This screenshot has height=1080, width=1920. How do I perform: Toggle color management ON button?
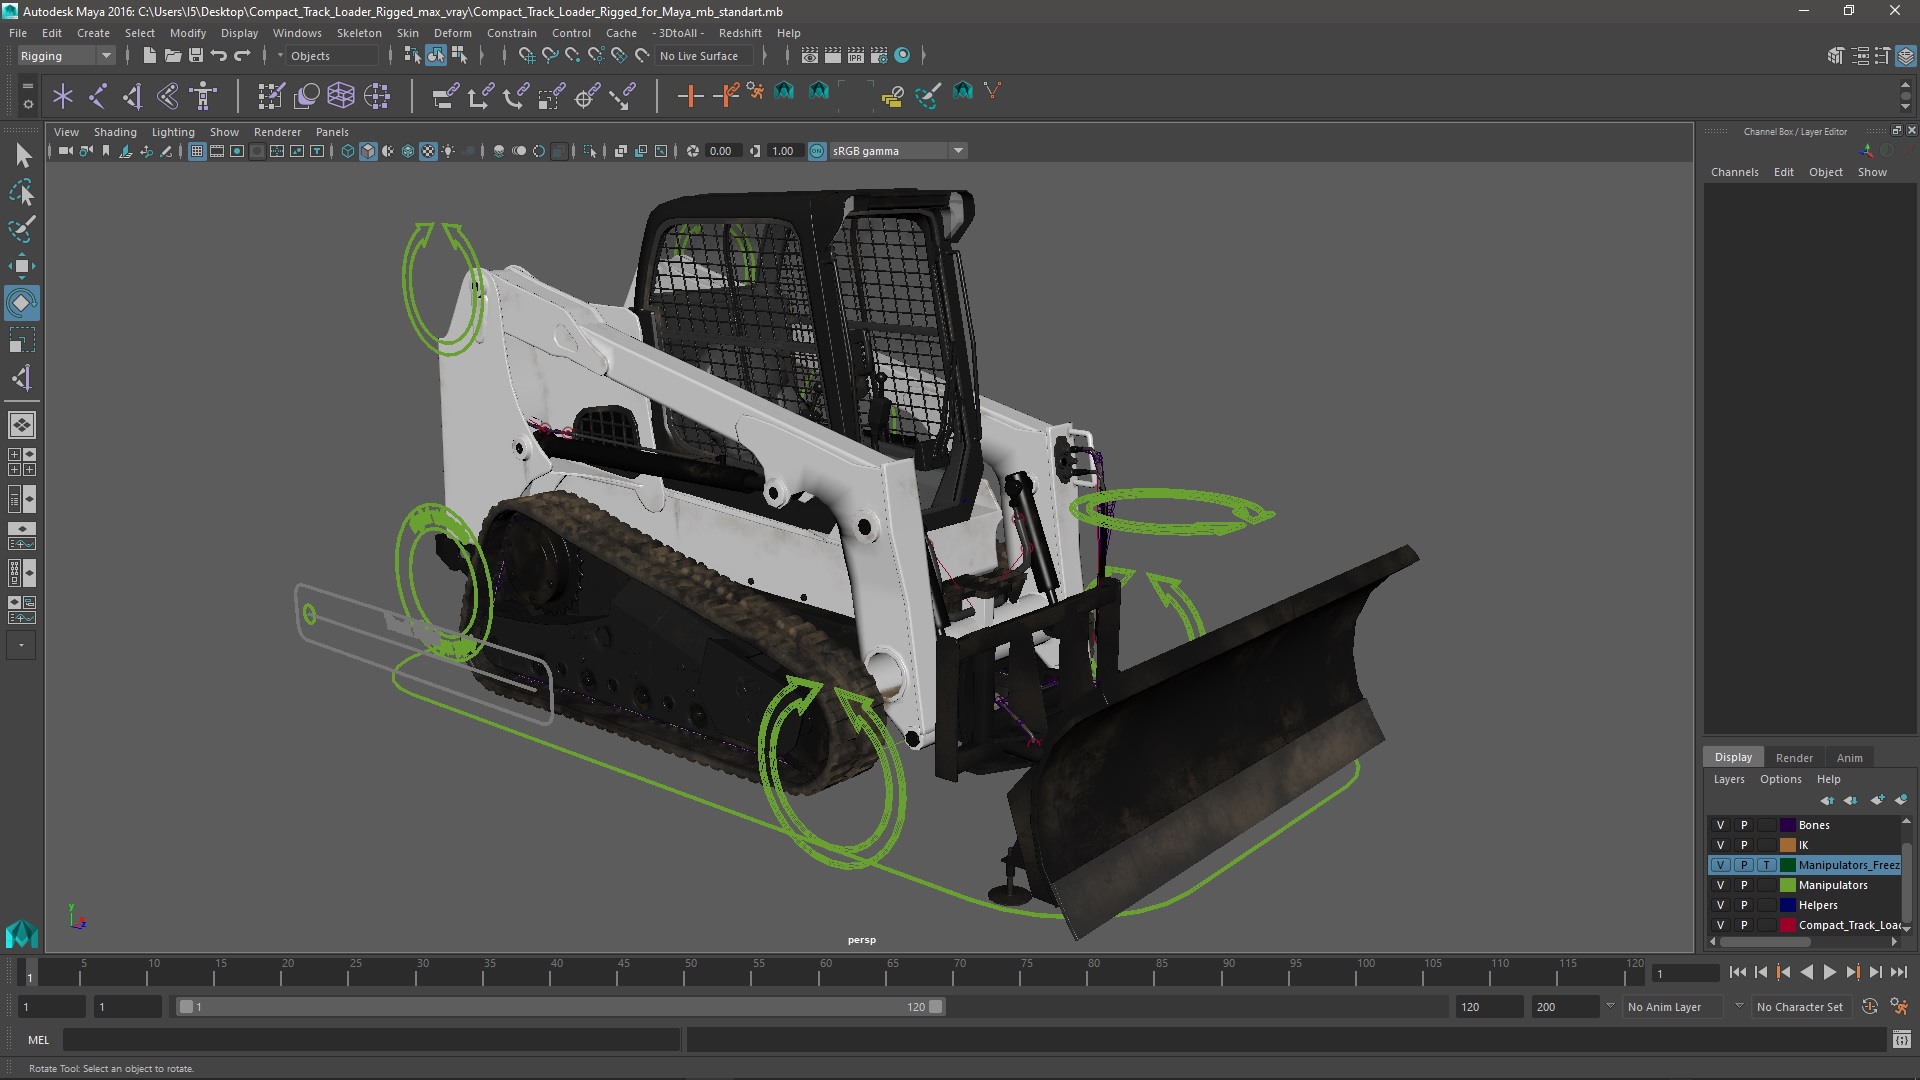[x=817, y=151]
